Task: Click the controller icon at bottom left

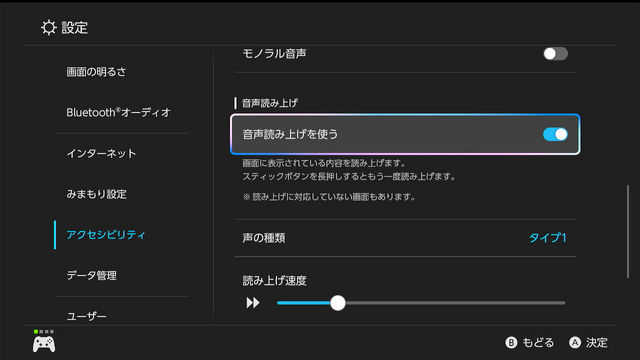Action: tap(44, 344)
